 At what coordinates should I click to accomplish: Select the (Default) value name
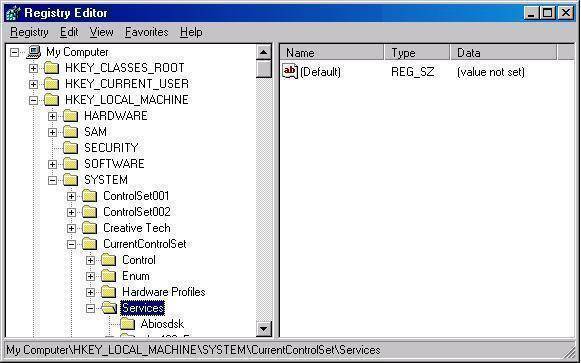tap(320, 71)
